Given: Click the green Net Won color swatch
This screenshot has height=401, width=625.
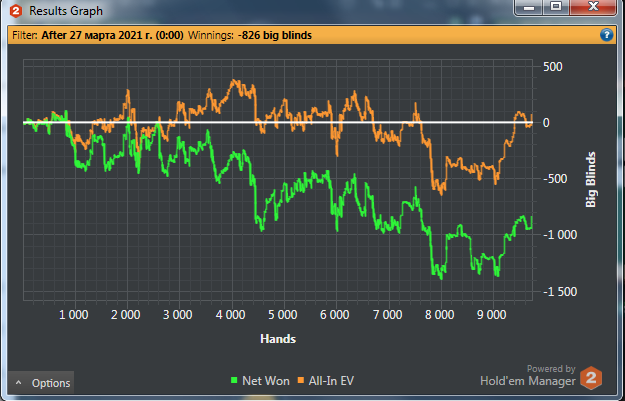Looking at the screenshot, I should [x=234, y=380].
